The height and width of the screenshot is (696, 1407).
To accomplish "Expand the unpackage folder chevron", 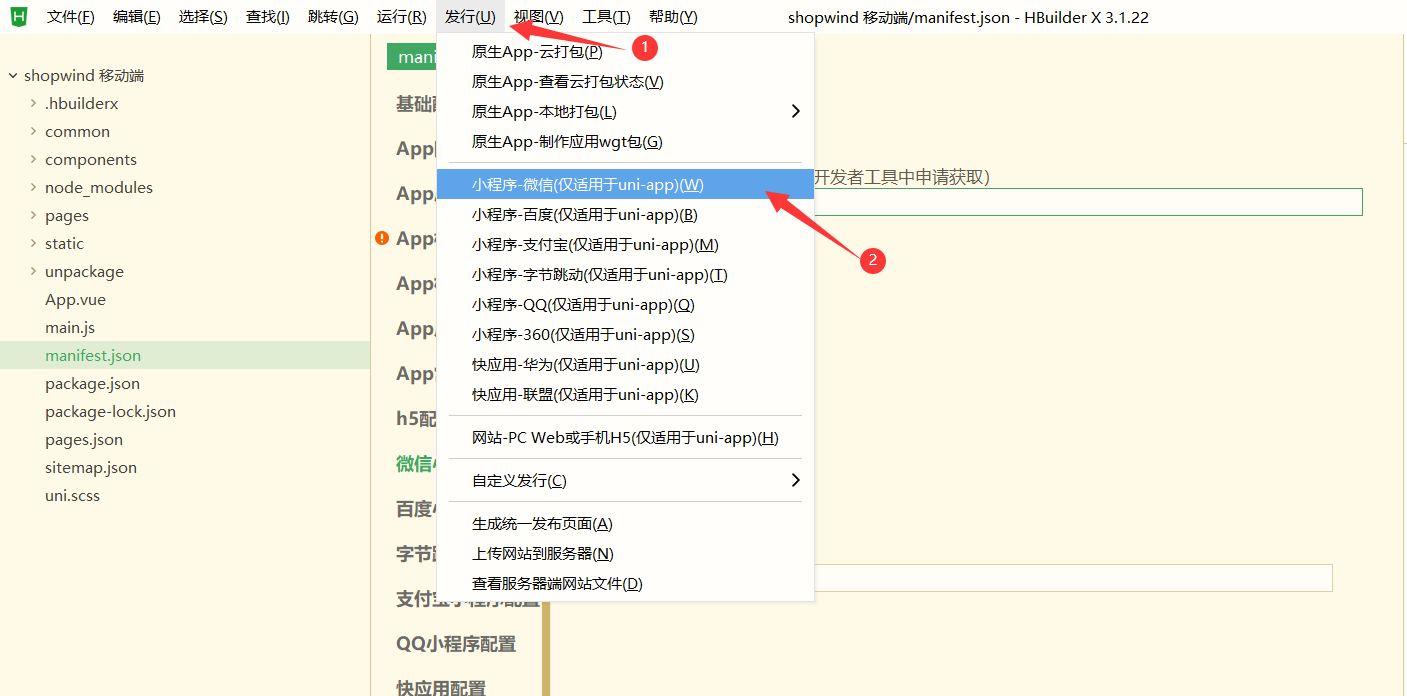I will tap(34, 272).
